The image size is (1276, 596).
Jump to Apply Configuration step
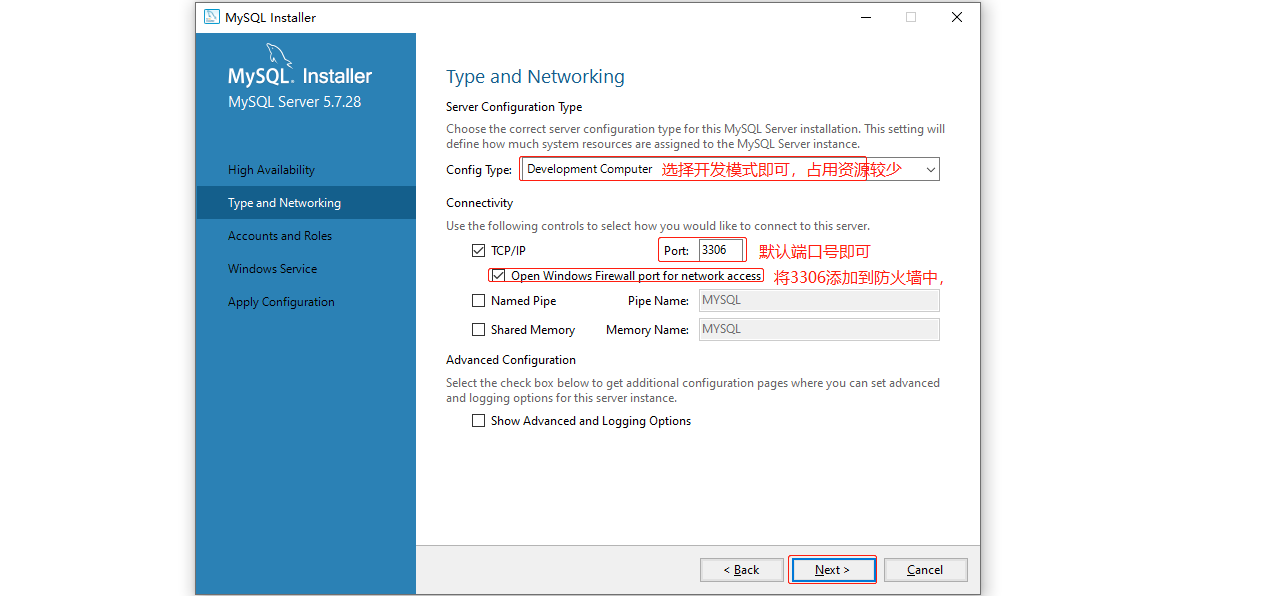pos(281,302)
